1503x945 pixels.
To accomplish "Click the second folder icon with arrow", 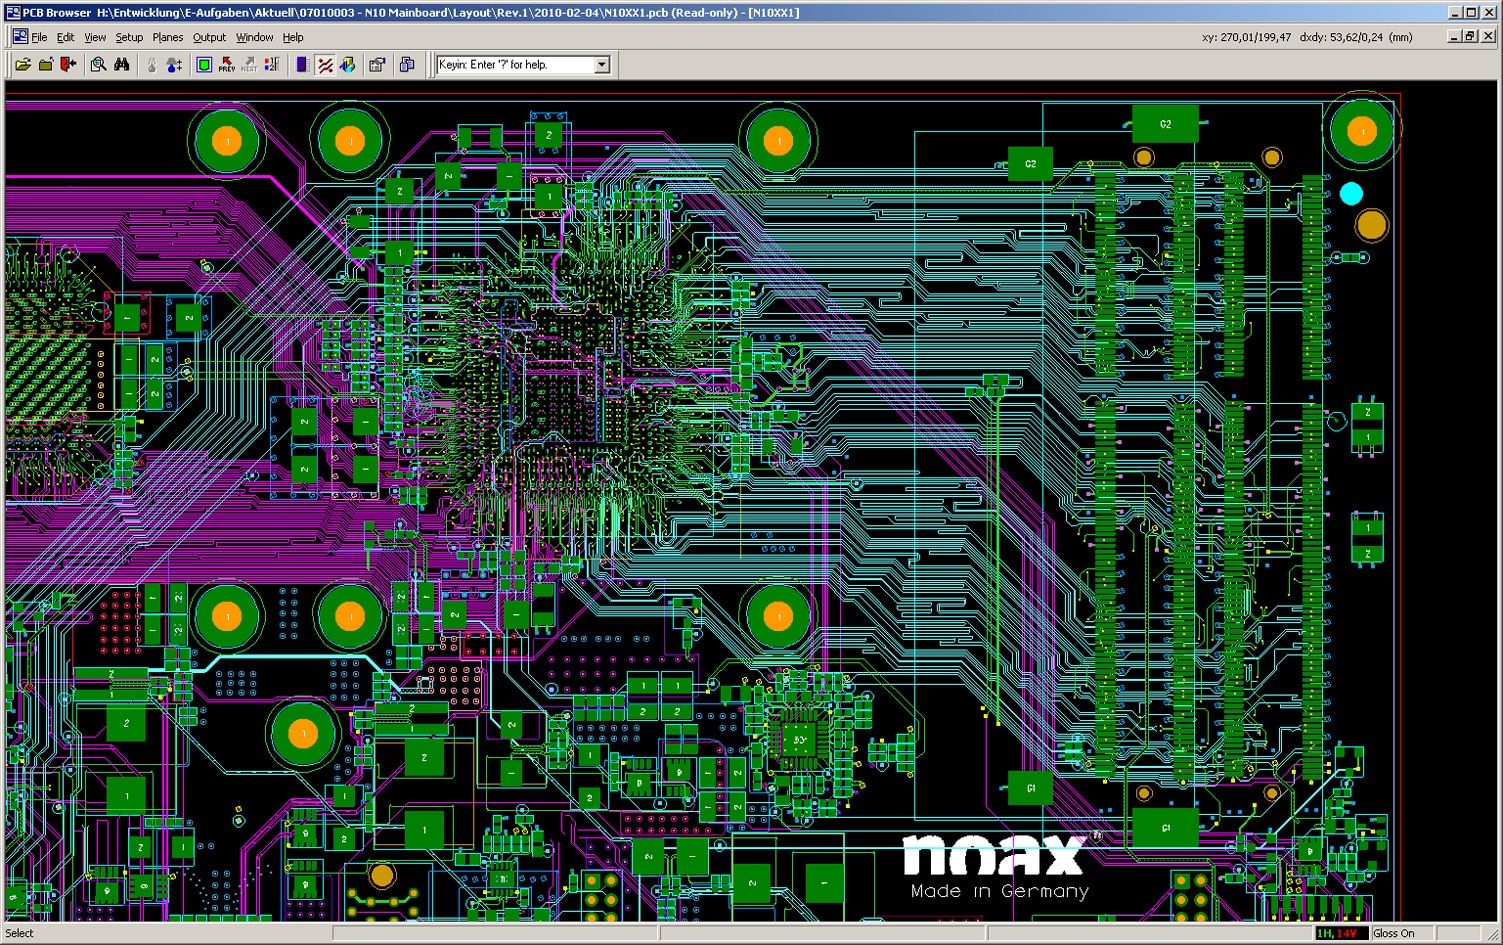I will coord(46,65).
